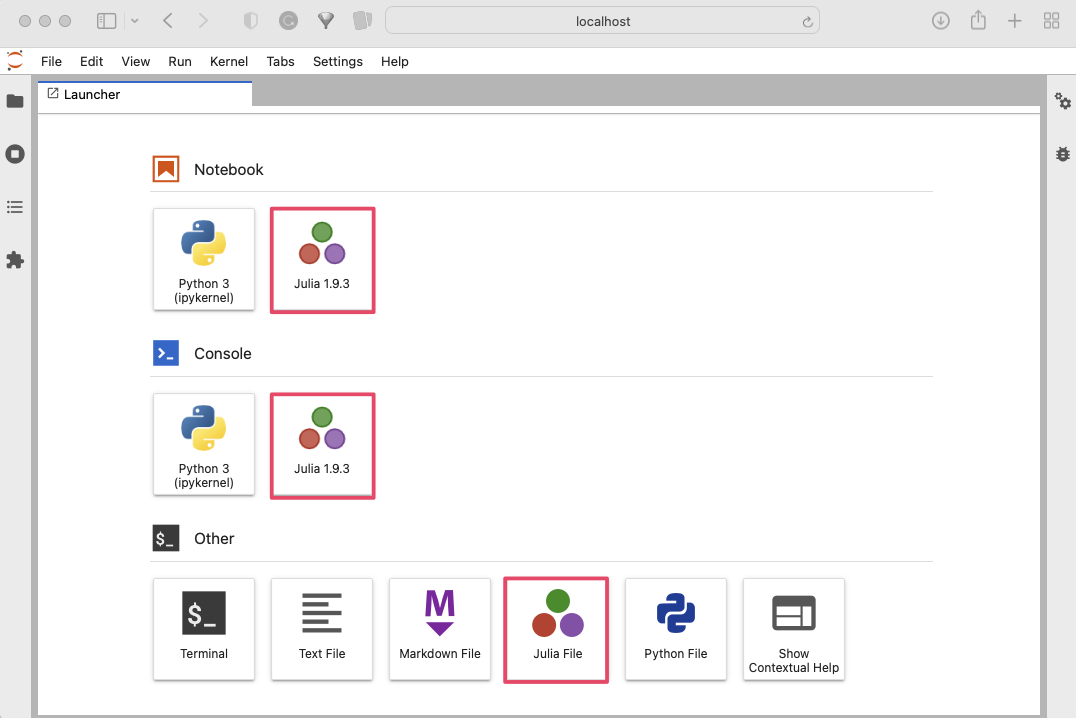Screen dimensions: 1076x718
Task: Open the Debugger bug icon panel
Action: 1062,154
